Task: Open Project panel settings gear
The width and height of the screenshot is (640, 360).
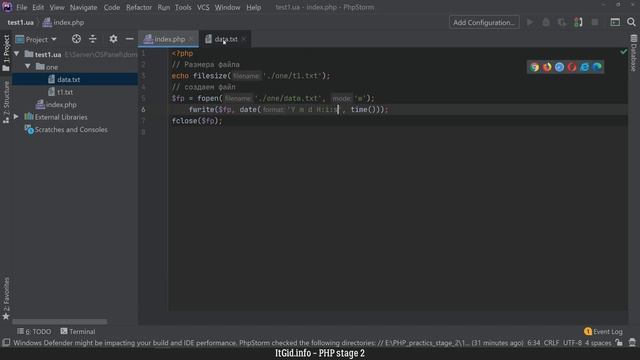Action: pos(113,39)
